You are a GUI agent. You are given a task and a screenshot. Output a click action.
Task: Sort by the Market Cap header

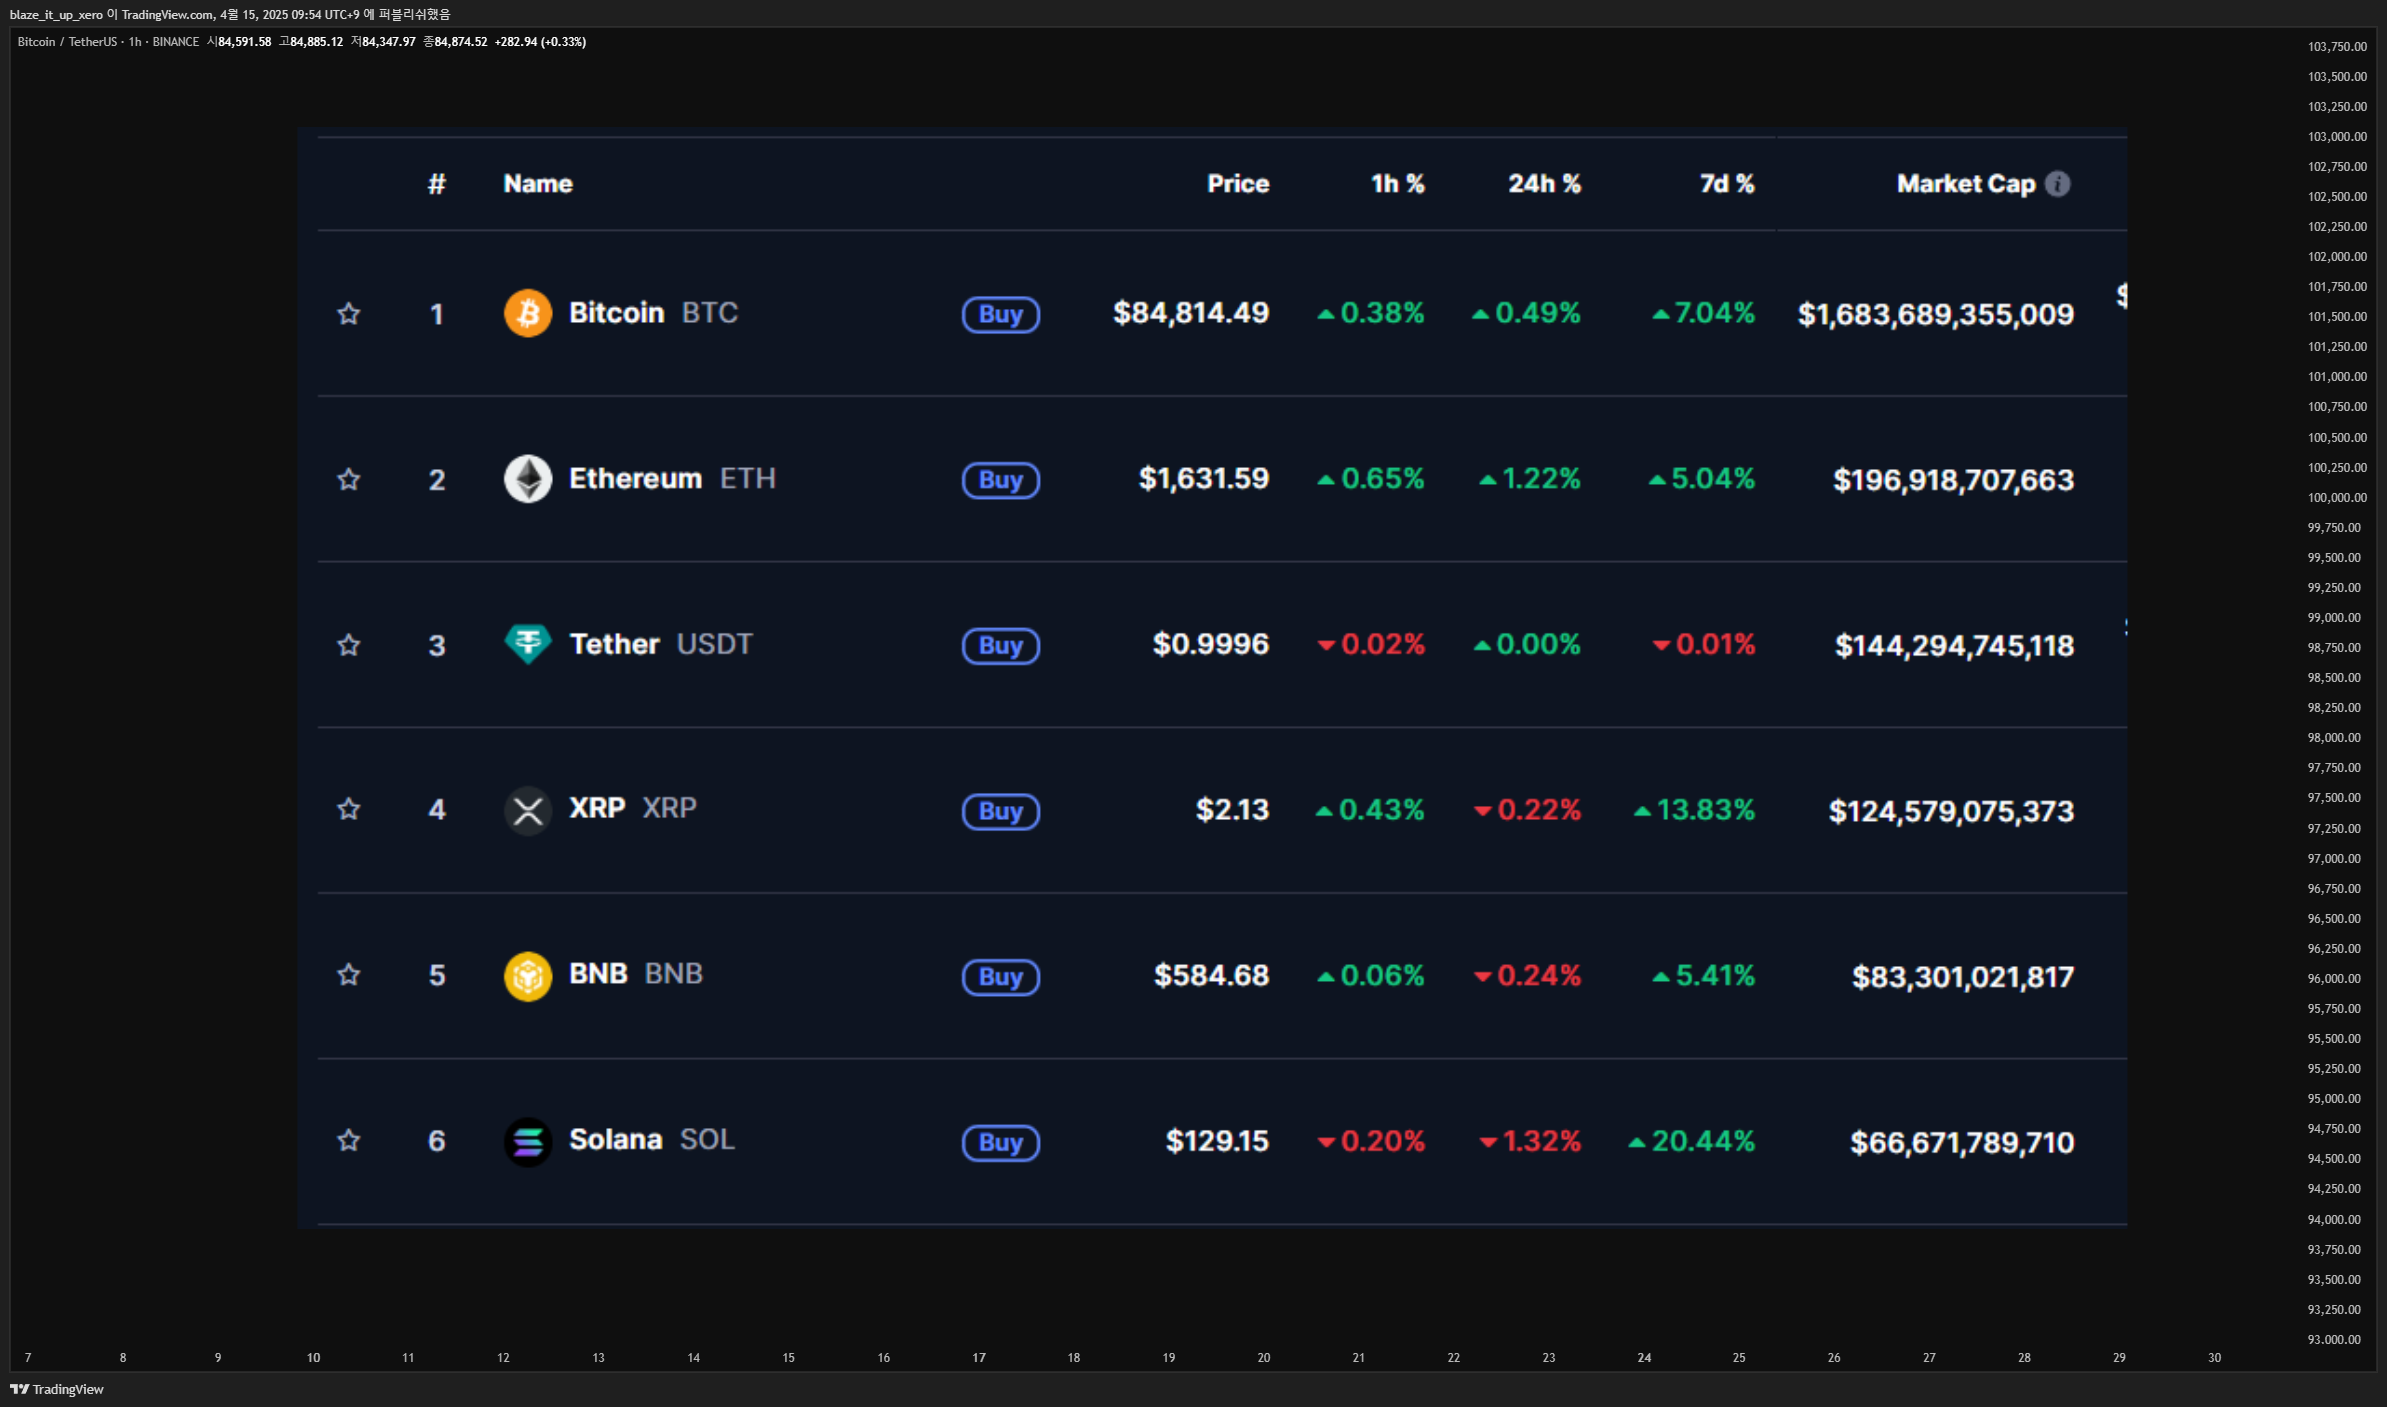(1966, 184)
